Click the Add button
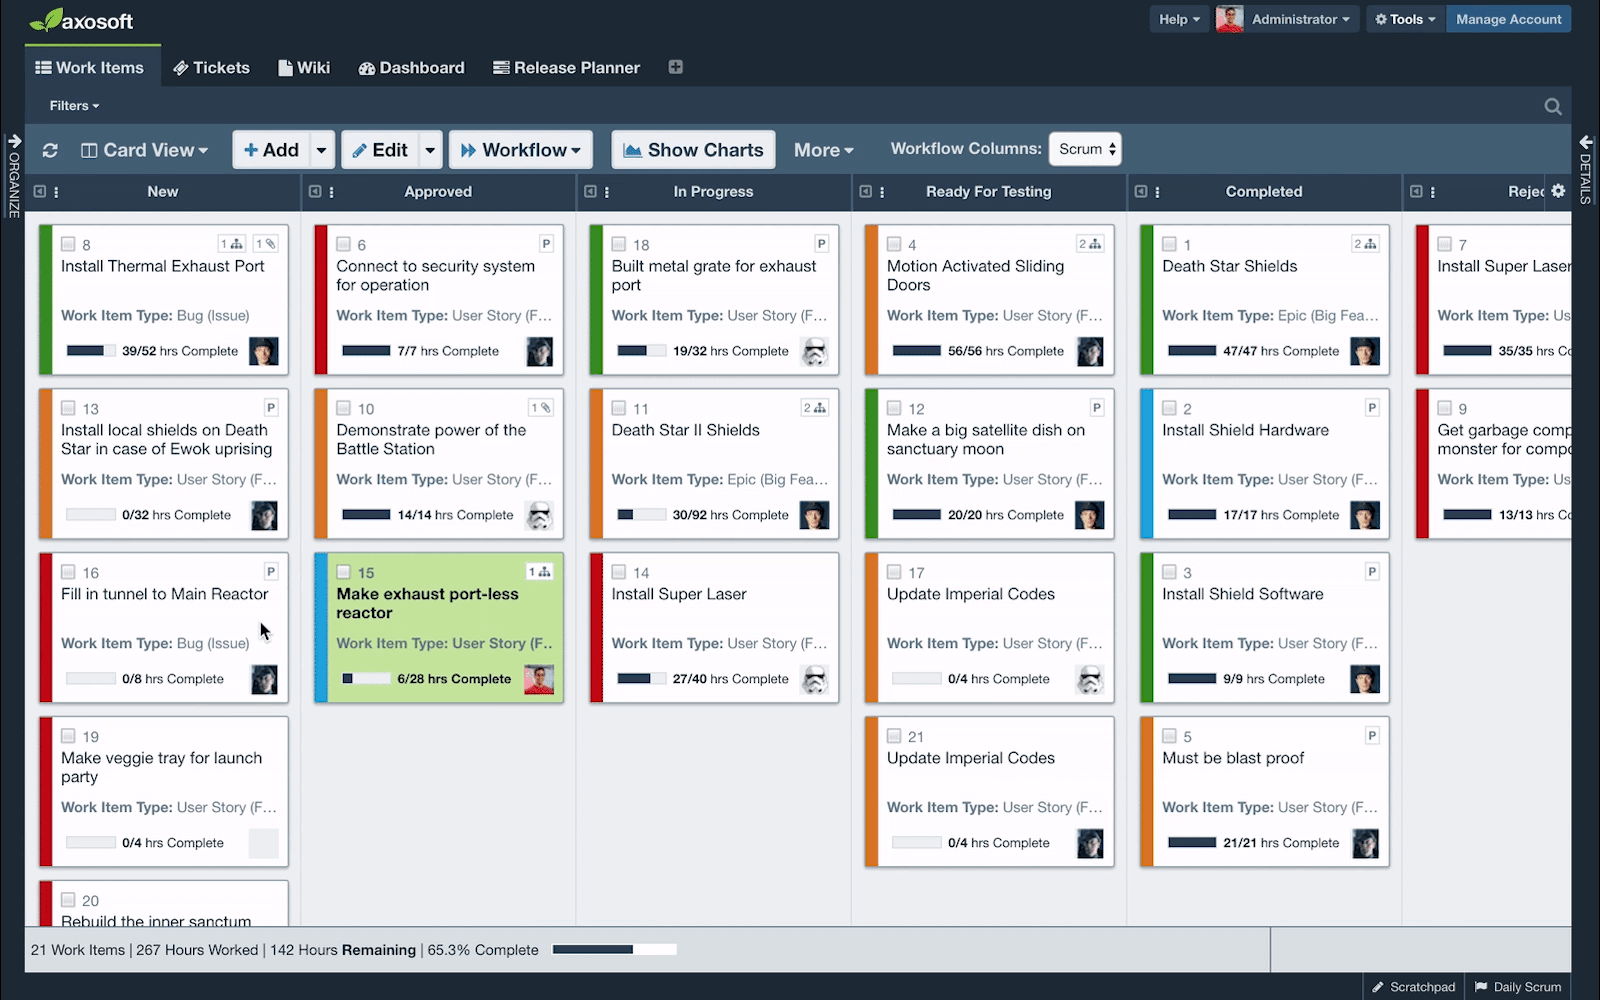 point(271,150)
